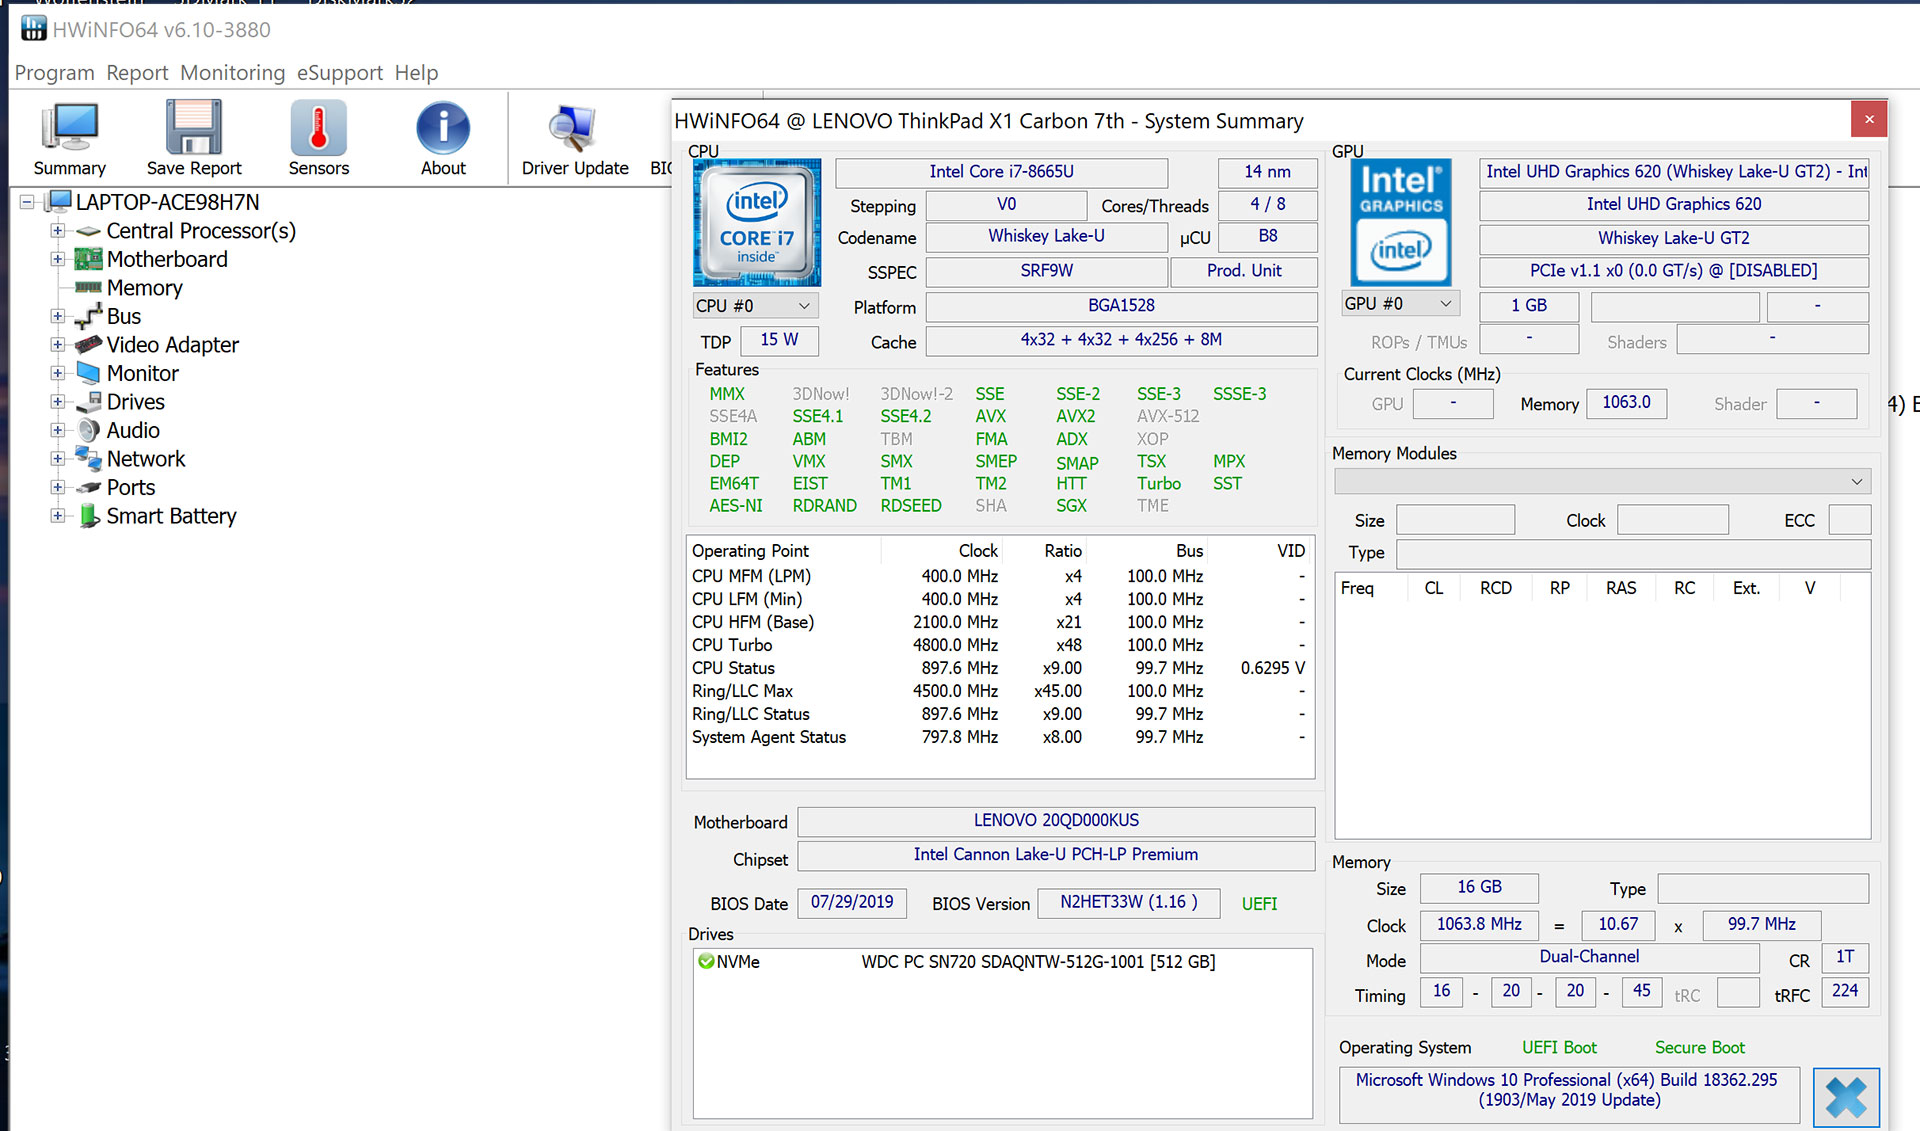This screenshot has height=1131, width=1920.
Task: Click the N2HET33W BIOS version field
Action: click(x=1129, y=902)
